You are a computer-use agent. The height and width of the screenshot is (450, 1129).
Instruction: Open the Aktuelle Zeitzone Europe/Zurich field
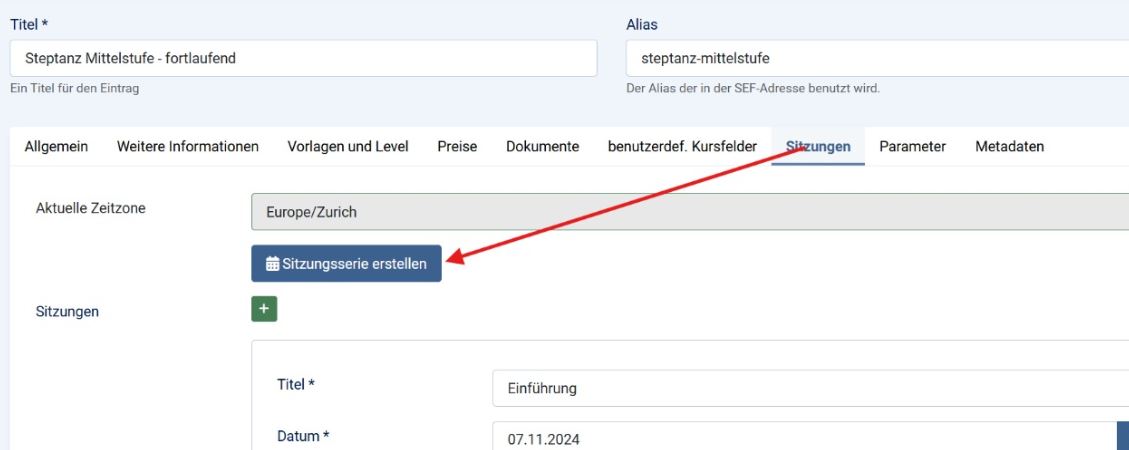[x=690, y=212]
